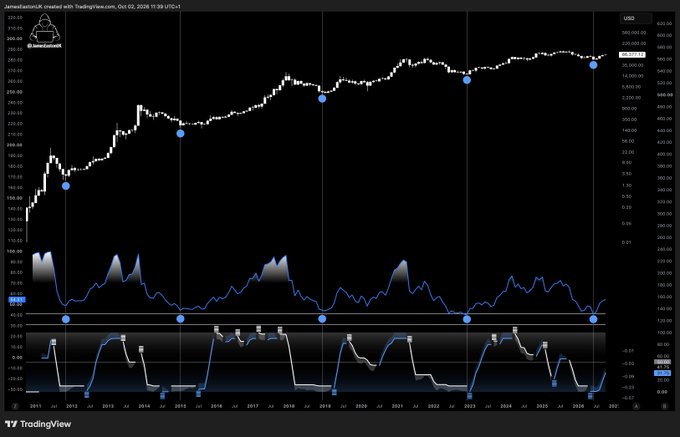Click the JamesEastonUK created-with header text
Image resolution: width=680 pixels, height=437 pixels.
[92, 7]
